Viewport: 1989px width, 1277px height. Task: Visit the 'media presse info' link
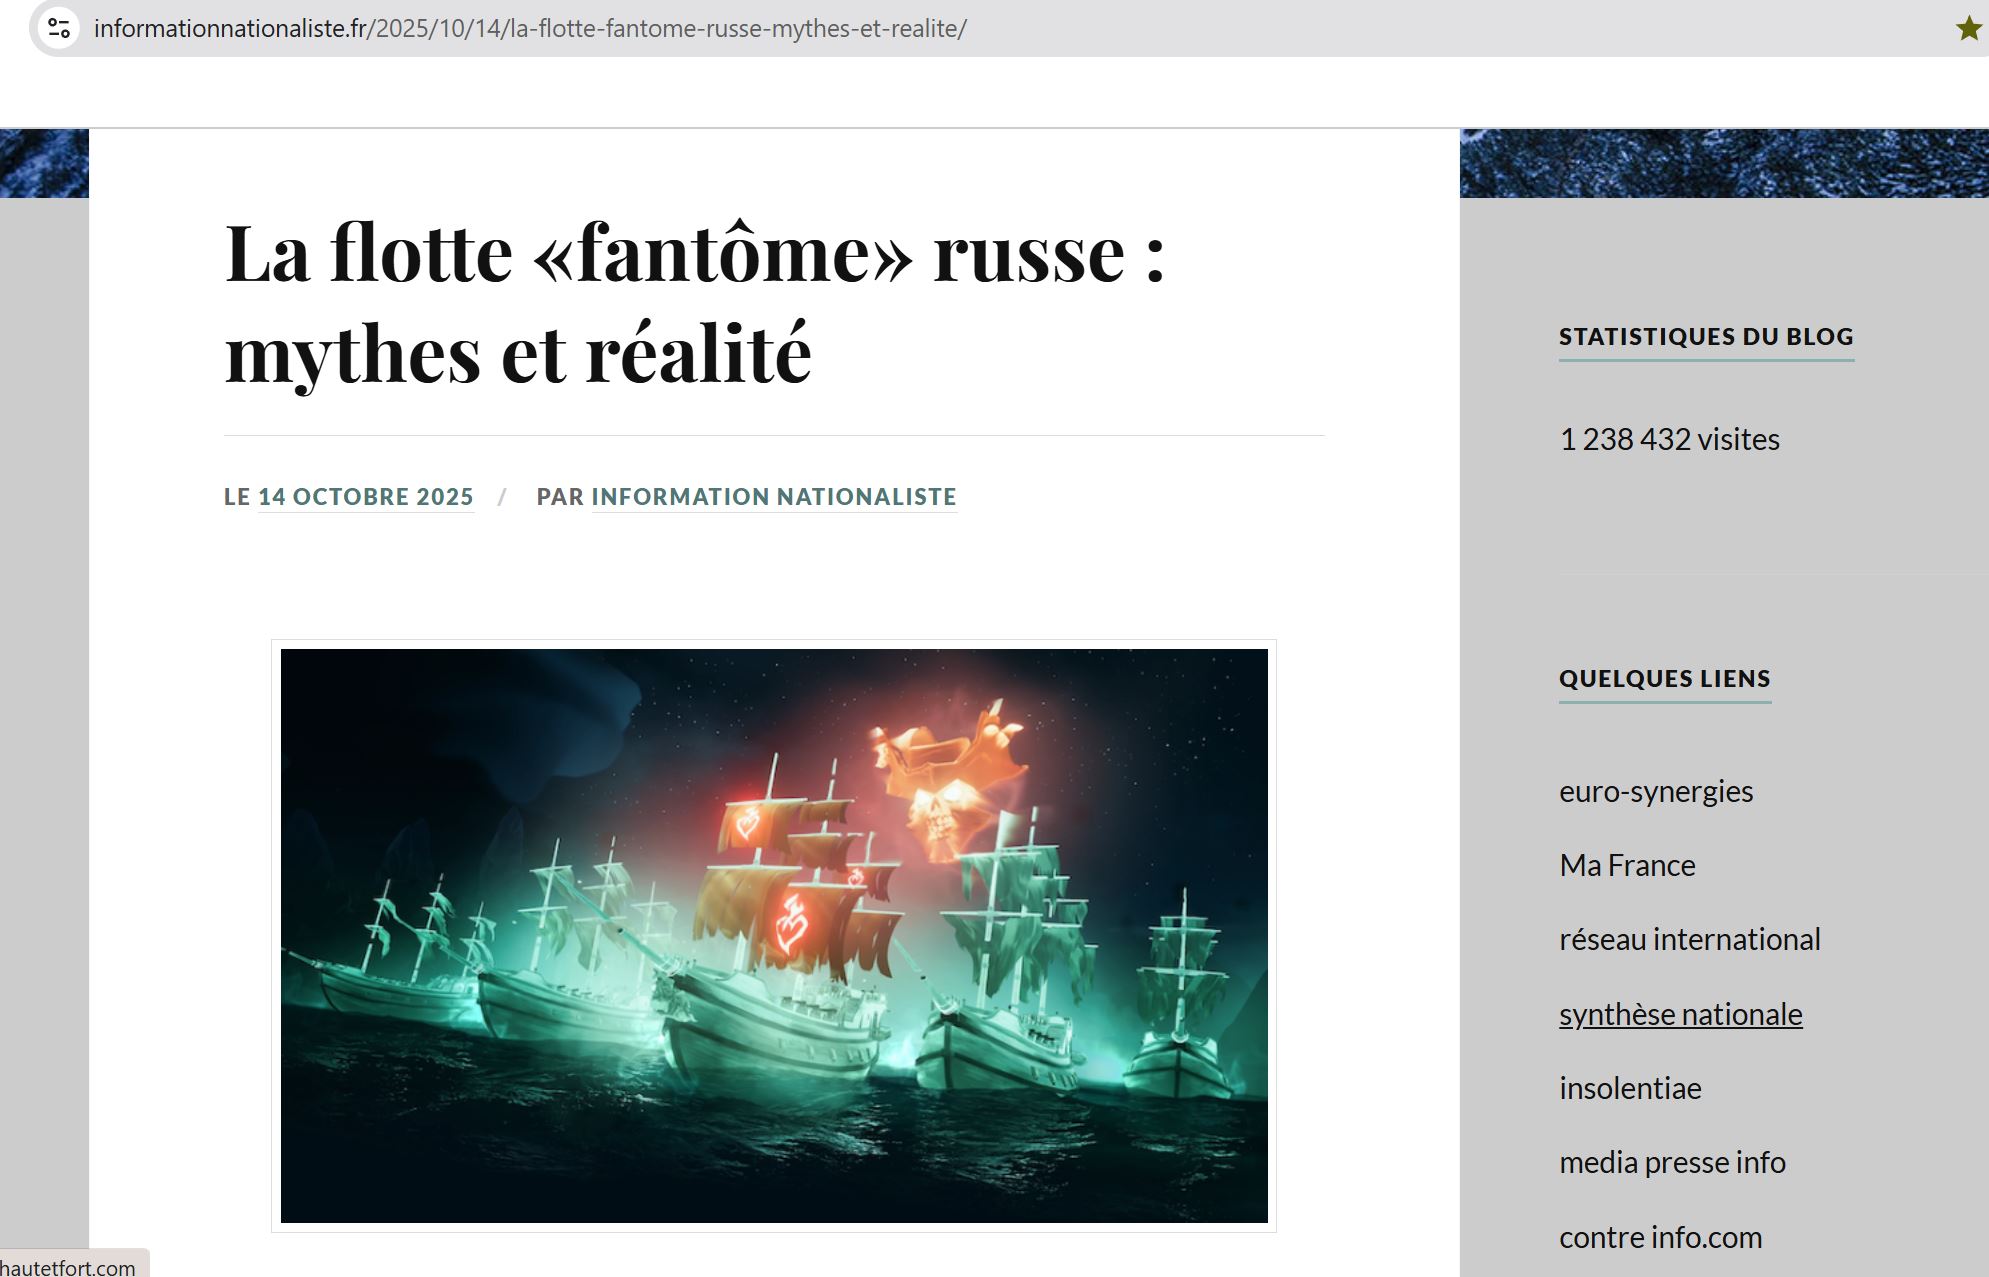click(x=1672, y=1162)
